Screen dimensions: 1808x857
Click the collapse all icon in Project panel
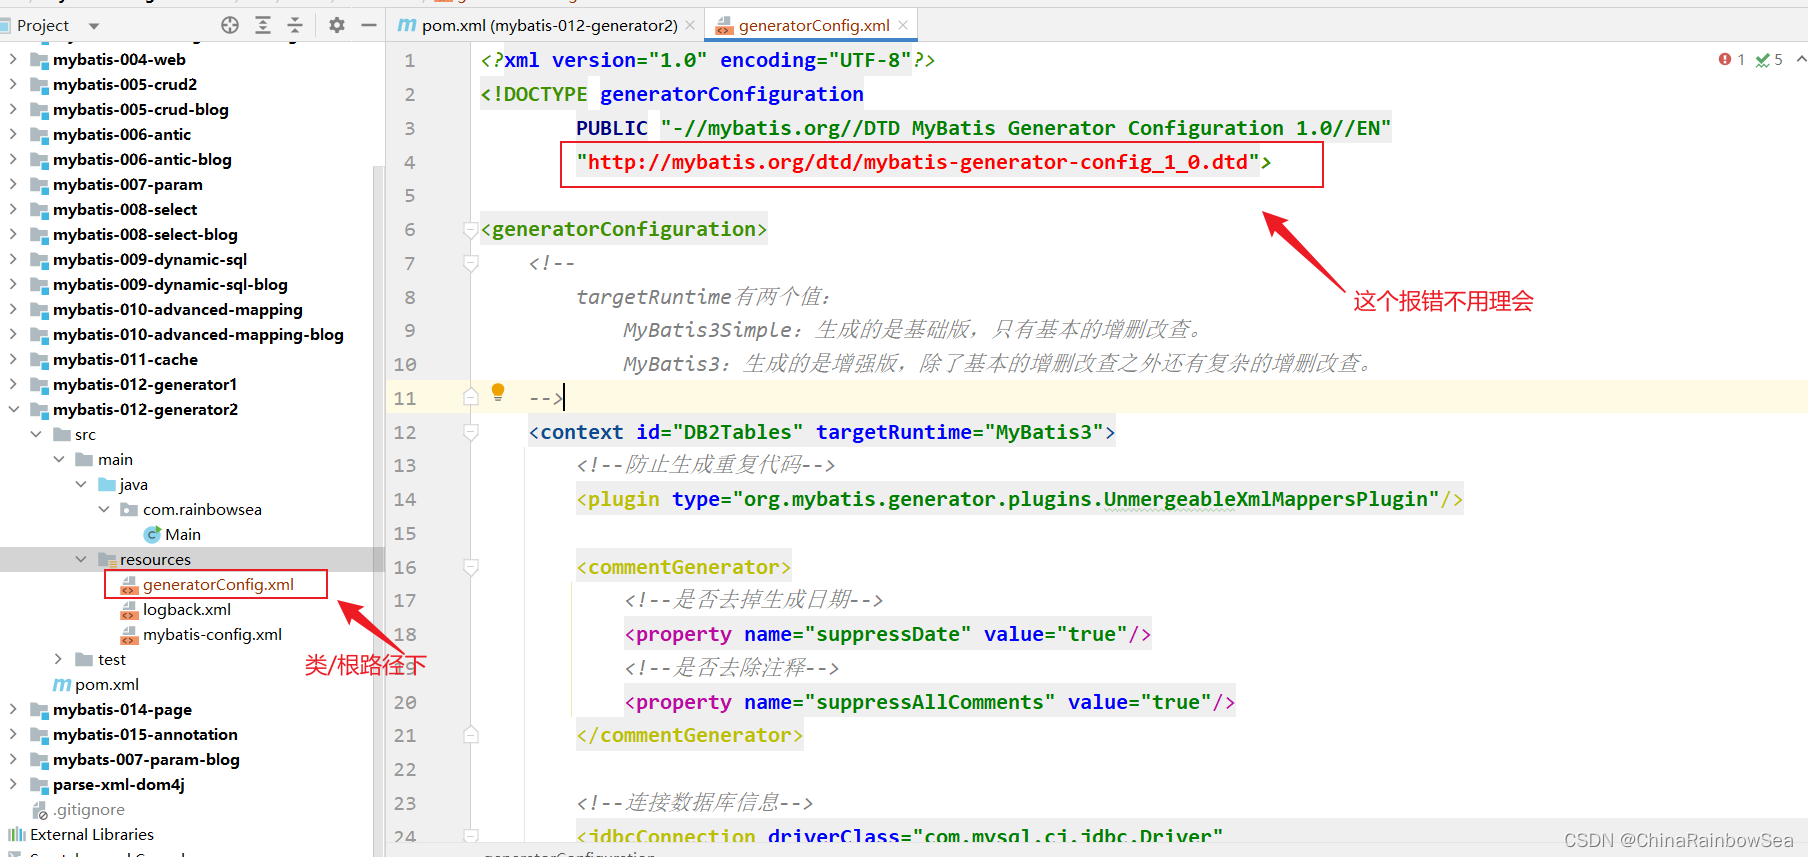pyautogui.click(x=295, y=25)
